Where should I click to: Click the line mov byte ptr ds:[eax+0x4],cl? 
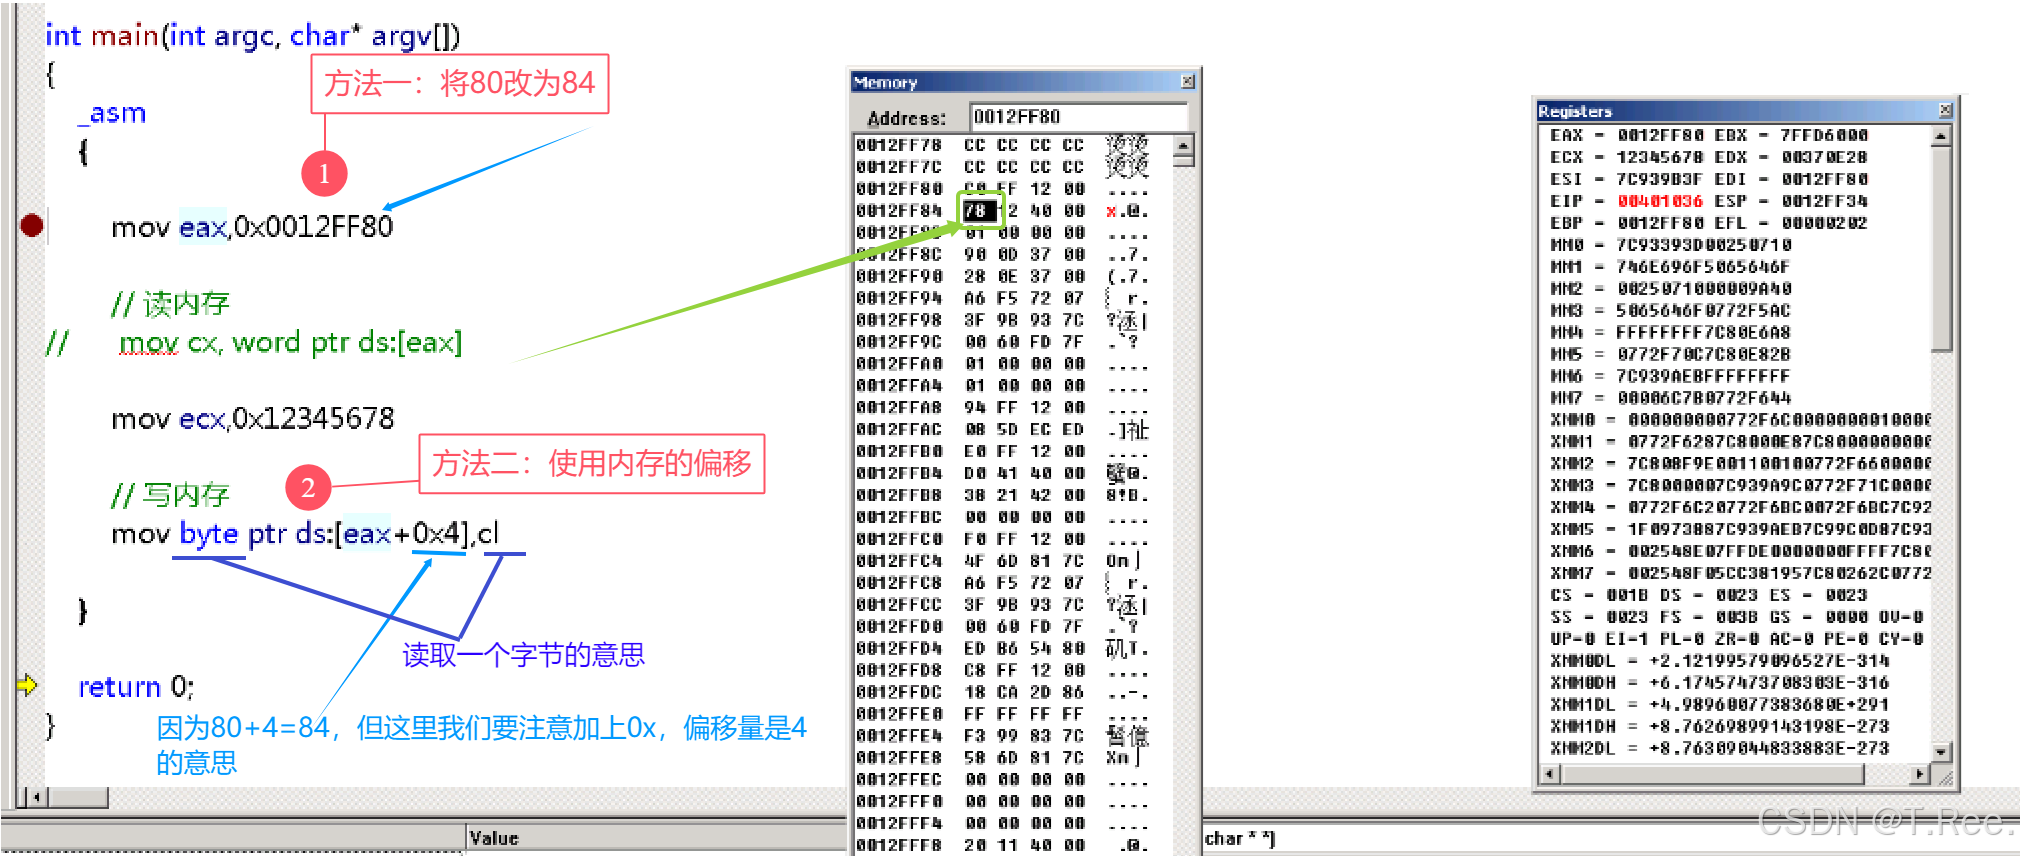click(x=305, y=533)
